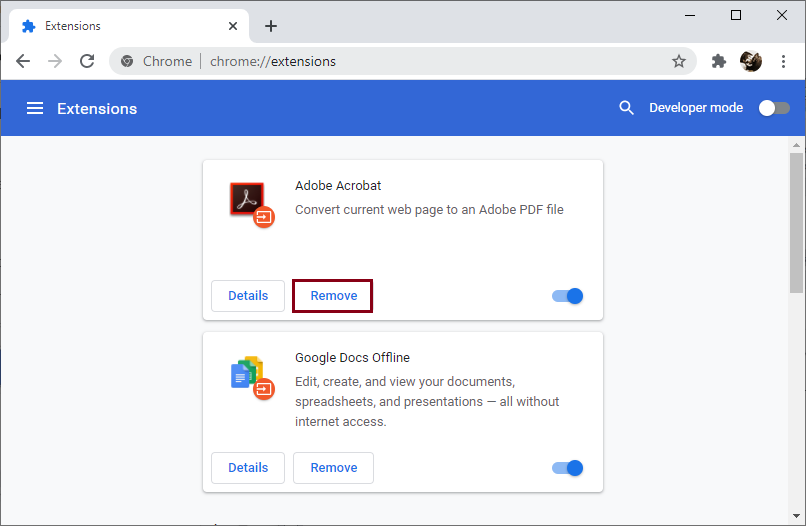Open Chrome's three-dot customize menu
The width and height of the screenshot is (806, 526).
[x=783, y=61]
